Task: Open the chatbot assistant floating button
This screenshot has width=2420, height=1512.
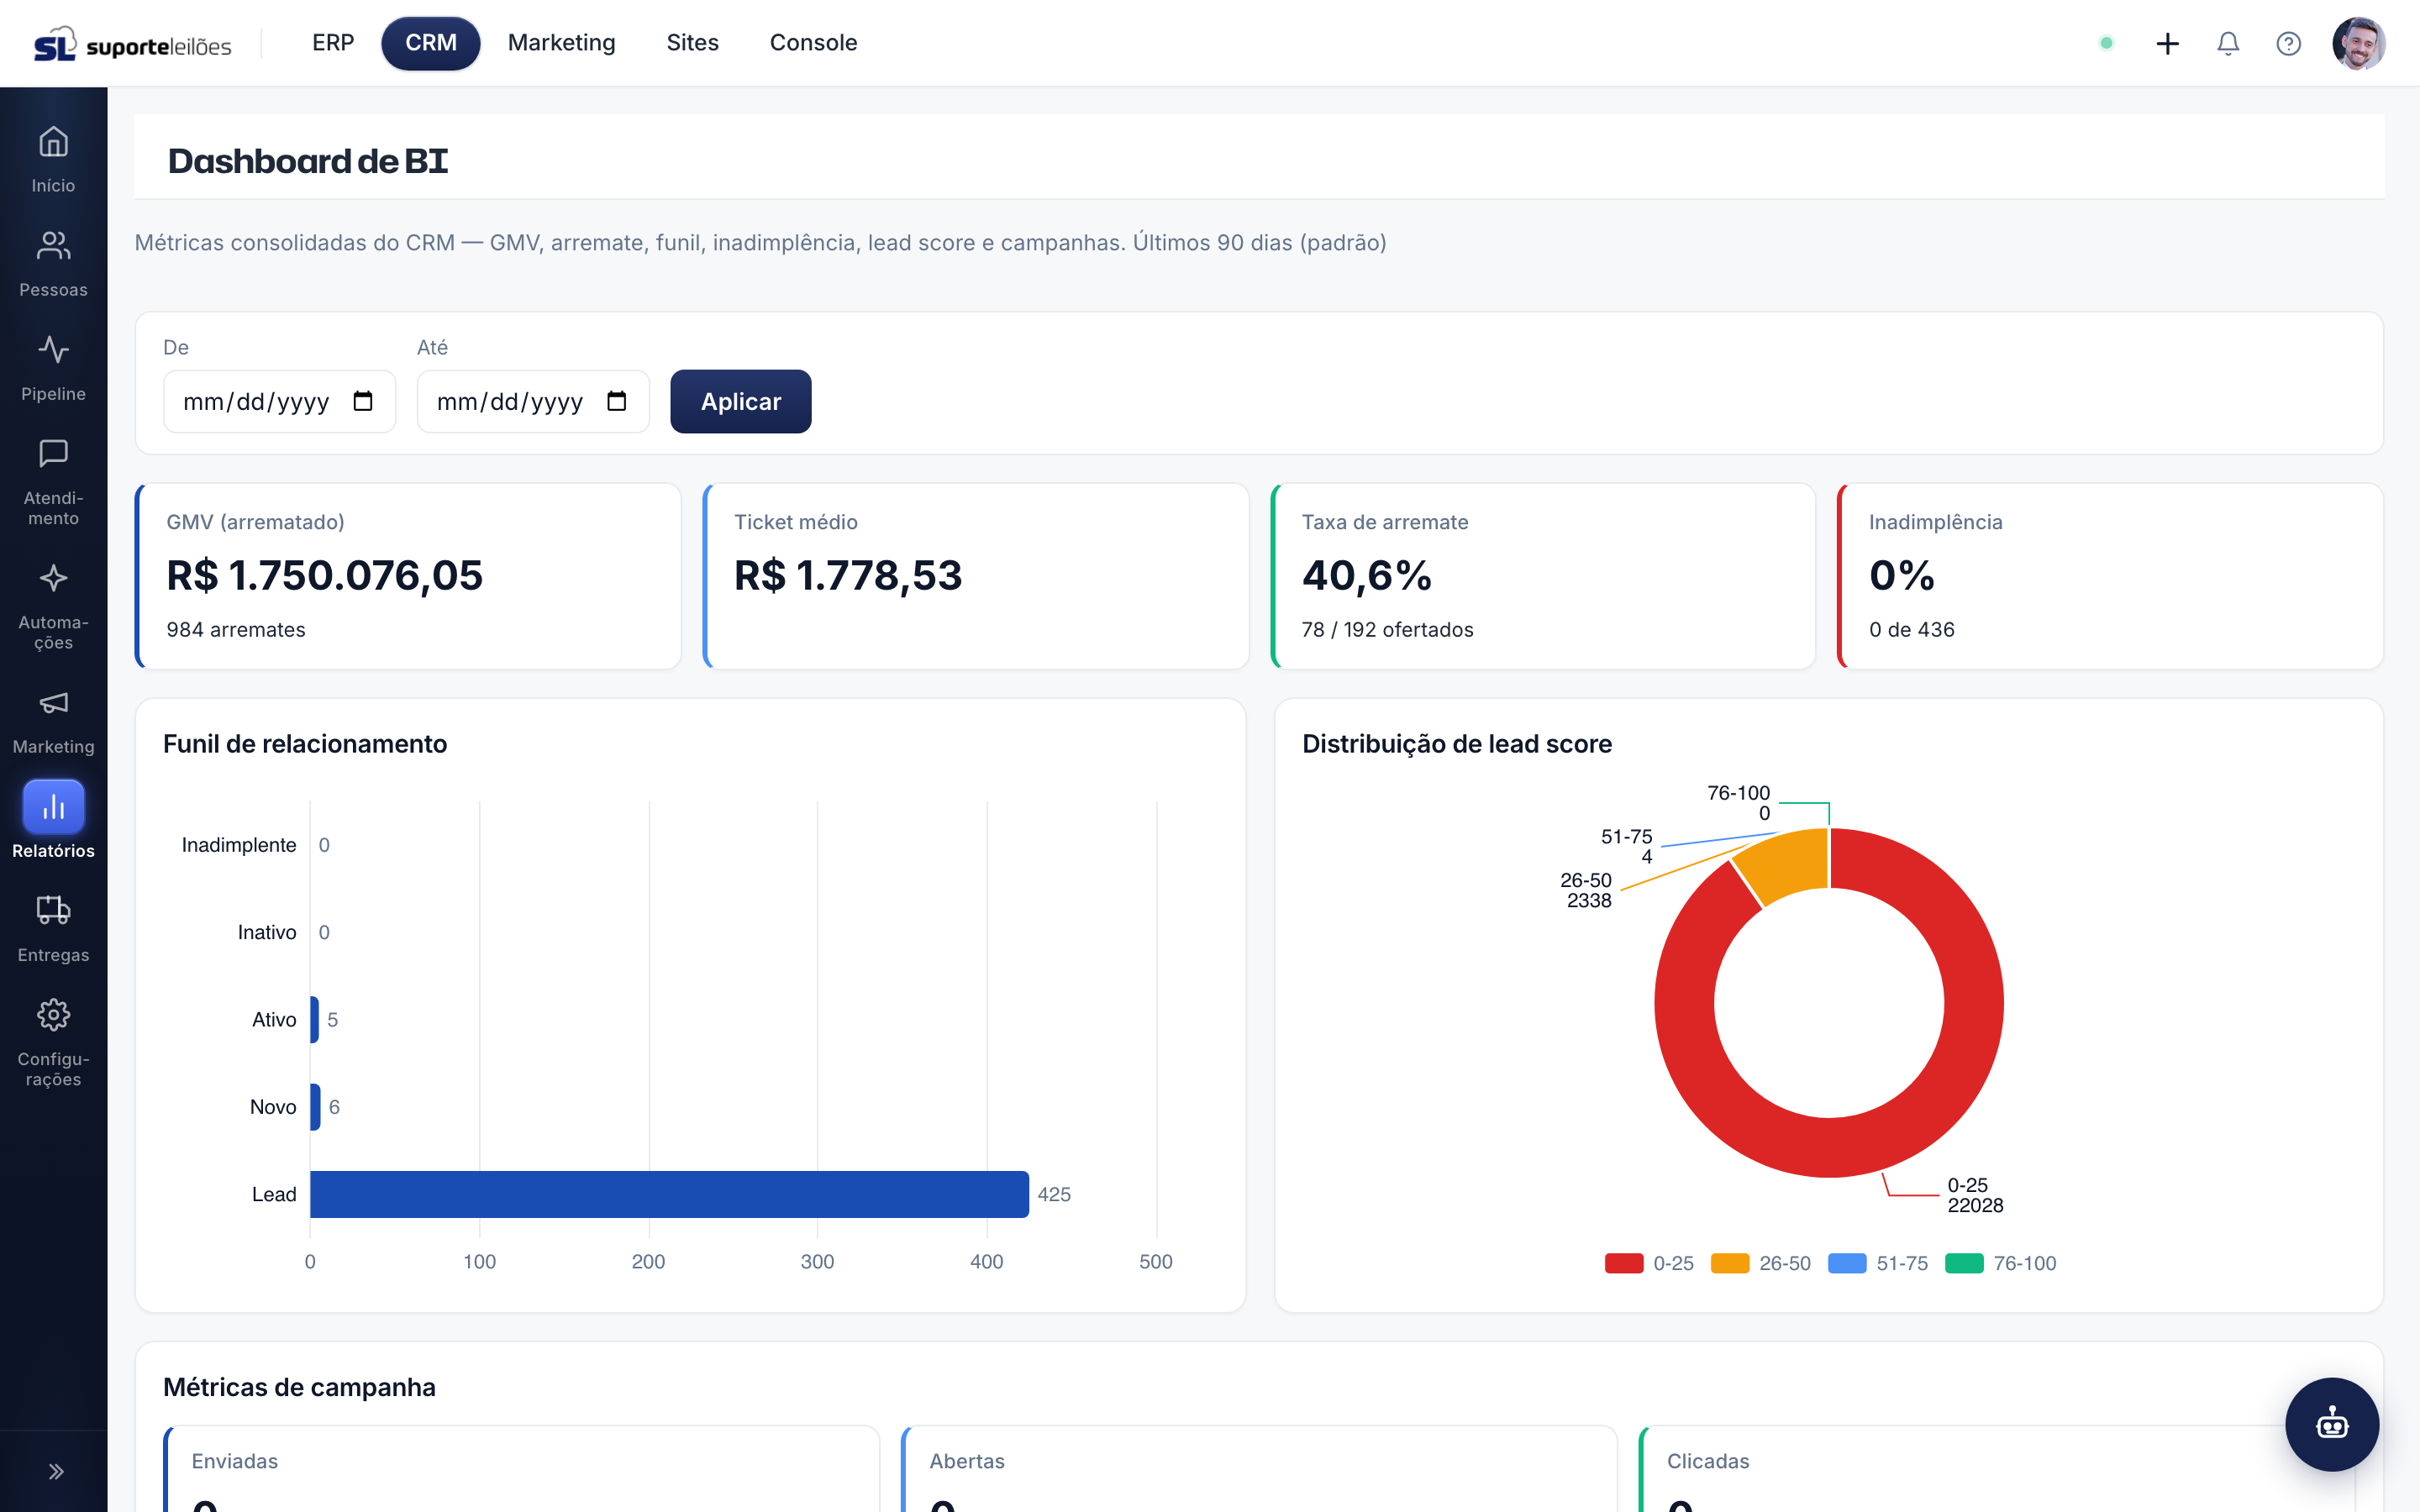Action: (x=2331, y=1424)
